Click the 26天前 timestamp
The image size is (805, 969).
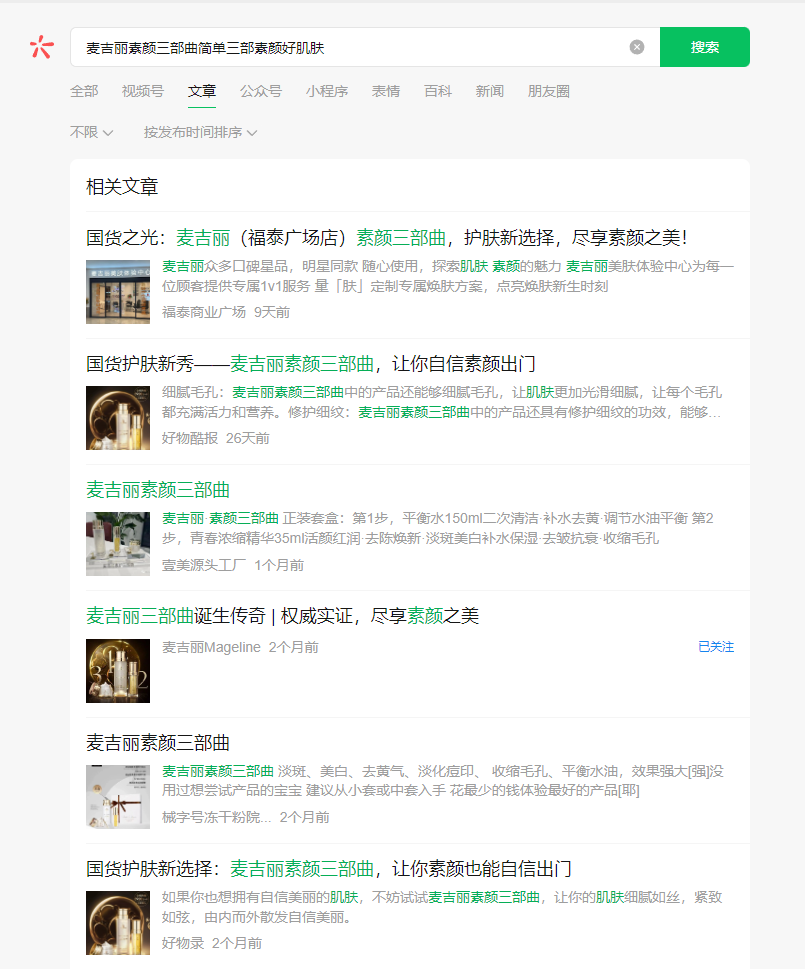pos(248,438)
